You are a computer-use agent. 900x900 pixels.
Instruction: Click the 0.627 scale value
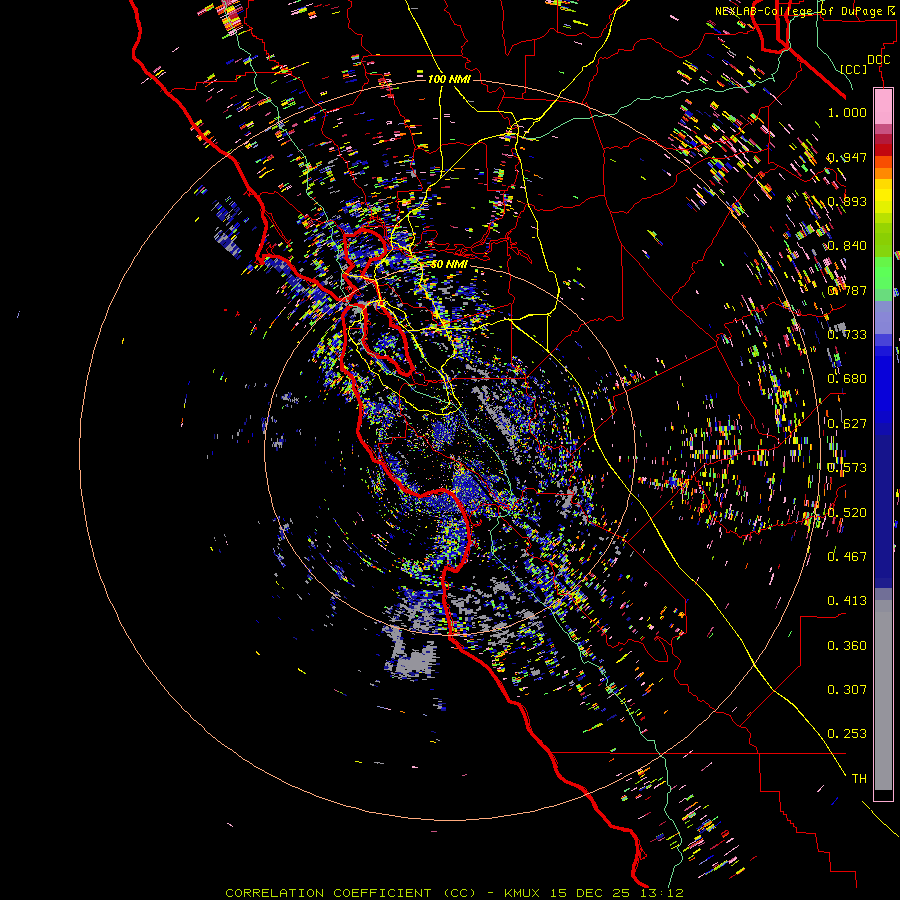click(847, 424)
